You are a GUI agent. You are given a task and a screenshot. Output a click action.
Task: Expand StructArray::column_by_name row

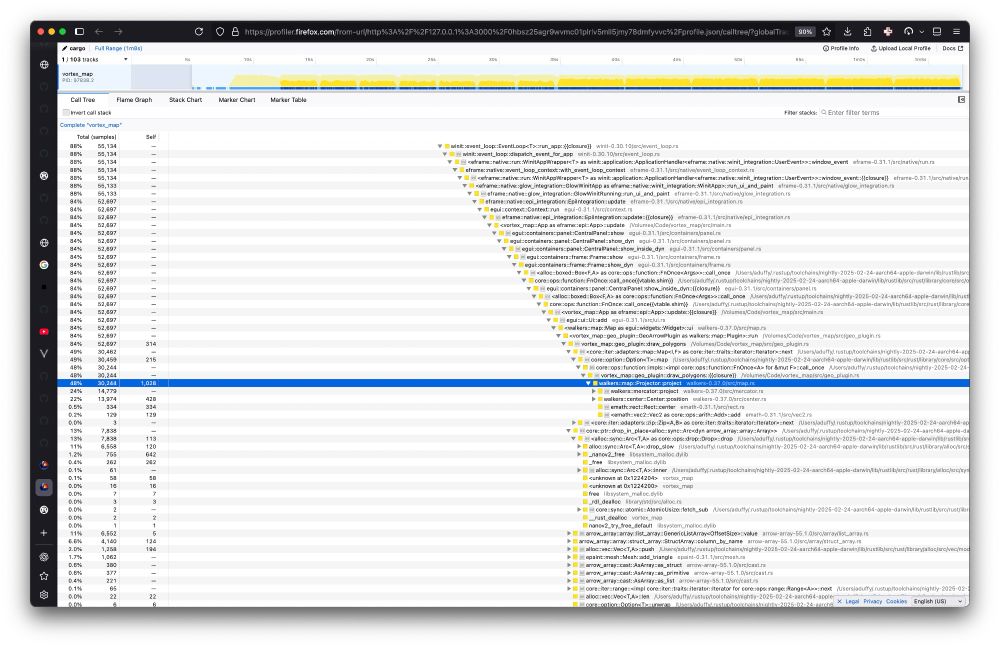tap(569, 541)
